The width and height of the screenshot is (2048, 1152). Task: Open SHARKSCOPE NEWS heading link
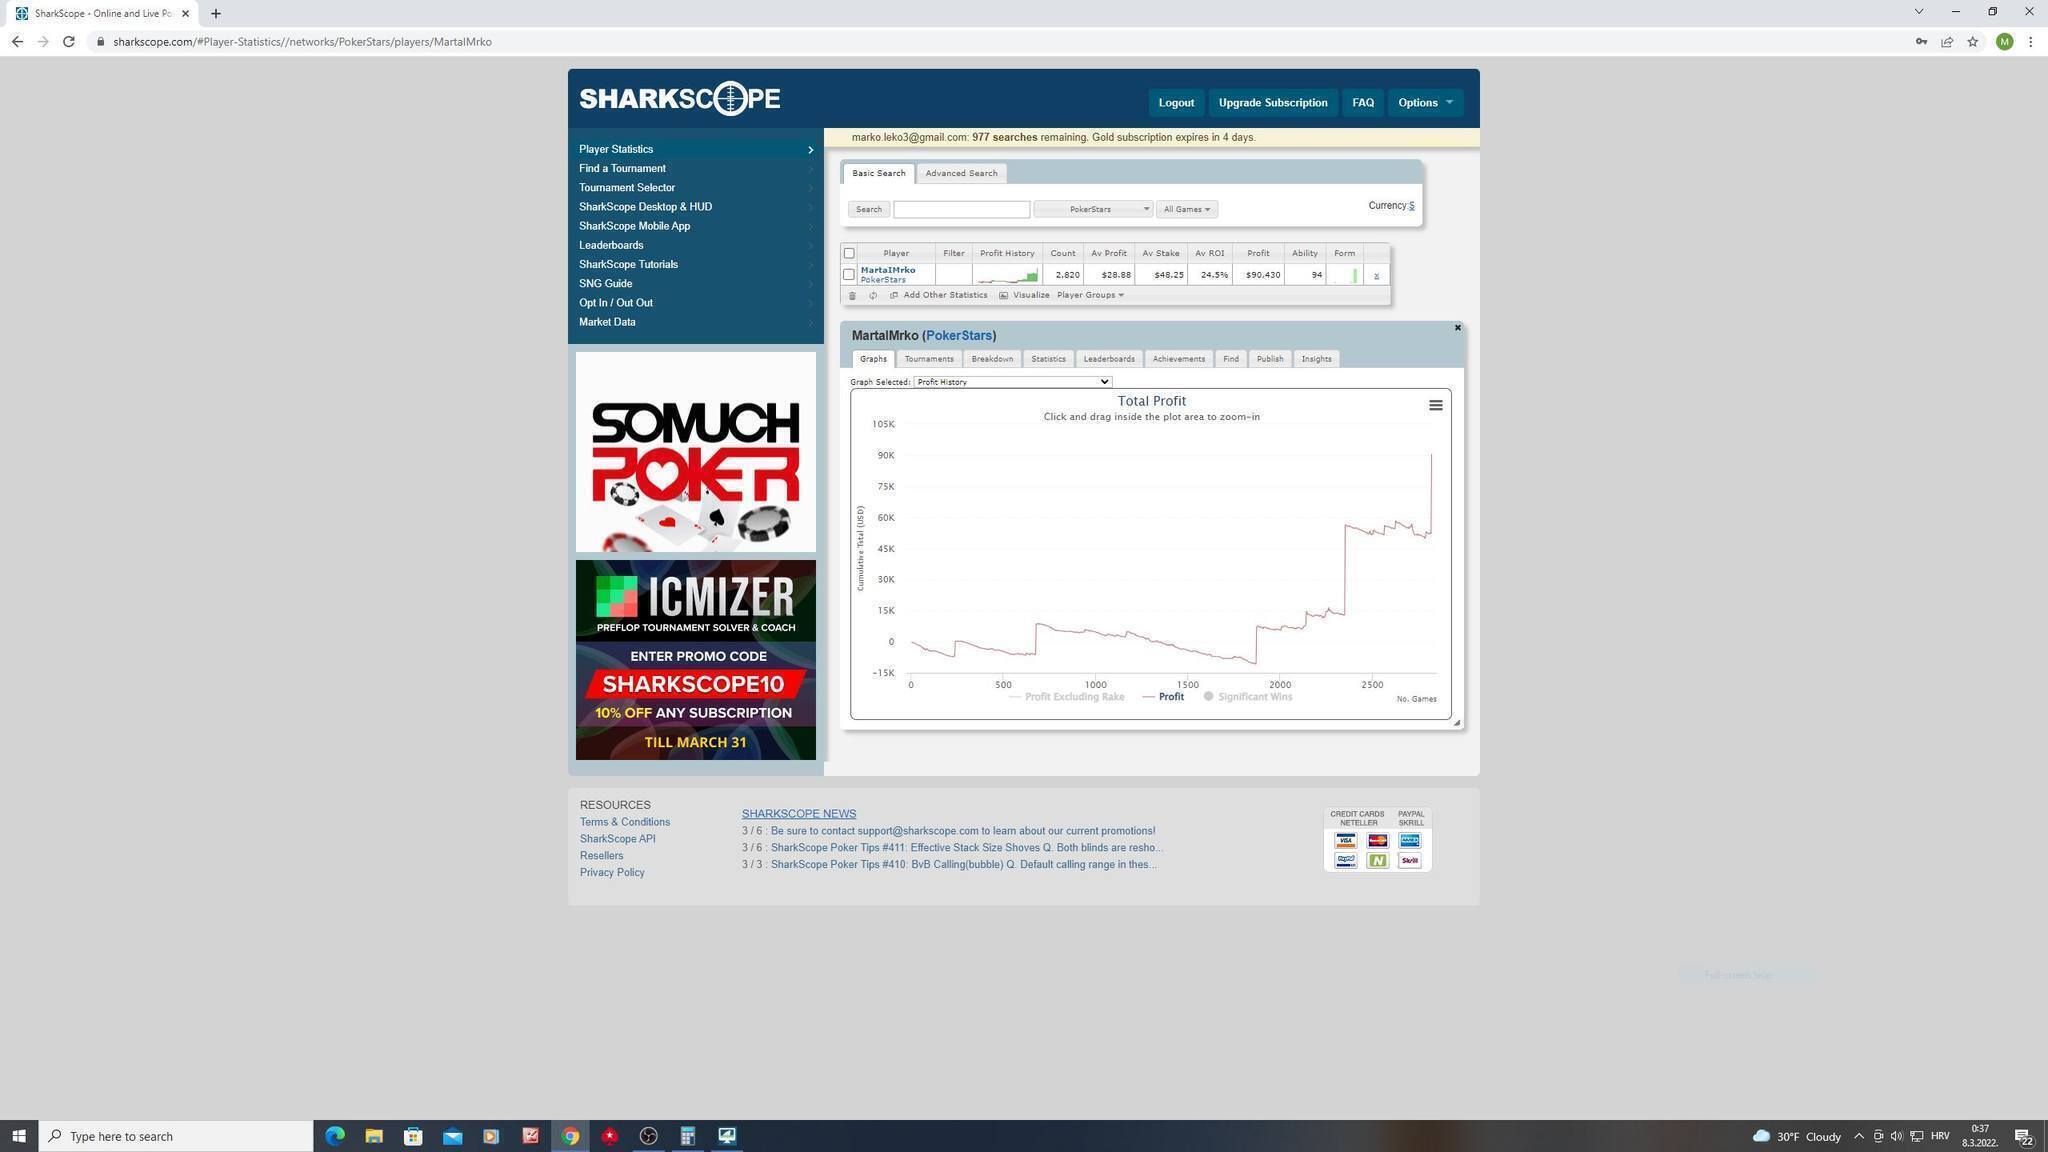click(x=799, y=814)
